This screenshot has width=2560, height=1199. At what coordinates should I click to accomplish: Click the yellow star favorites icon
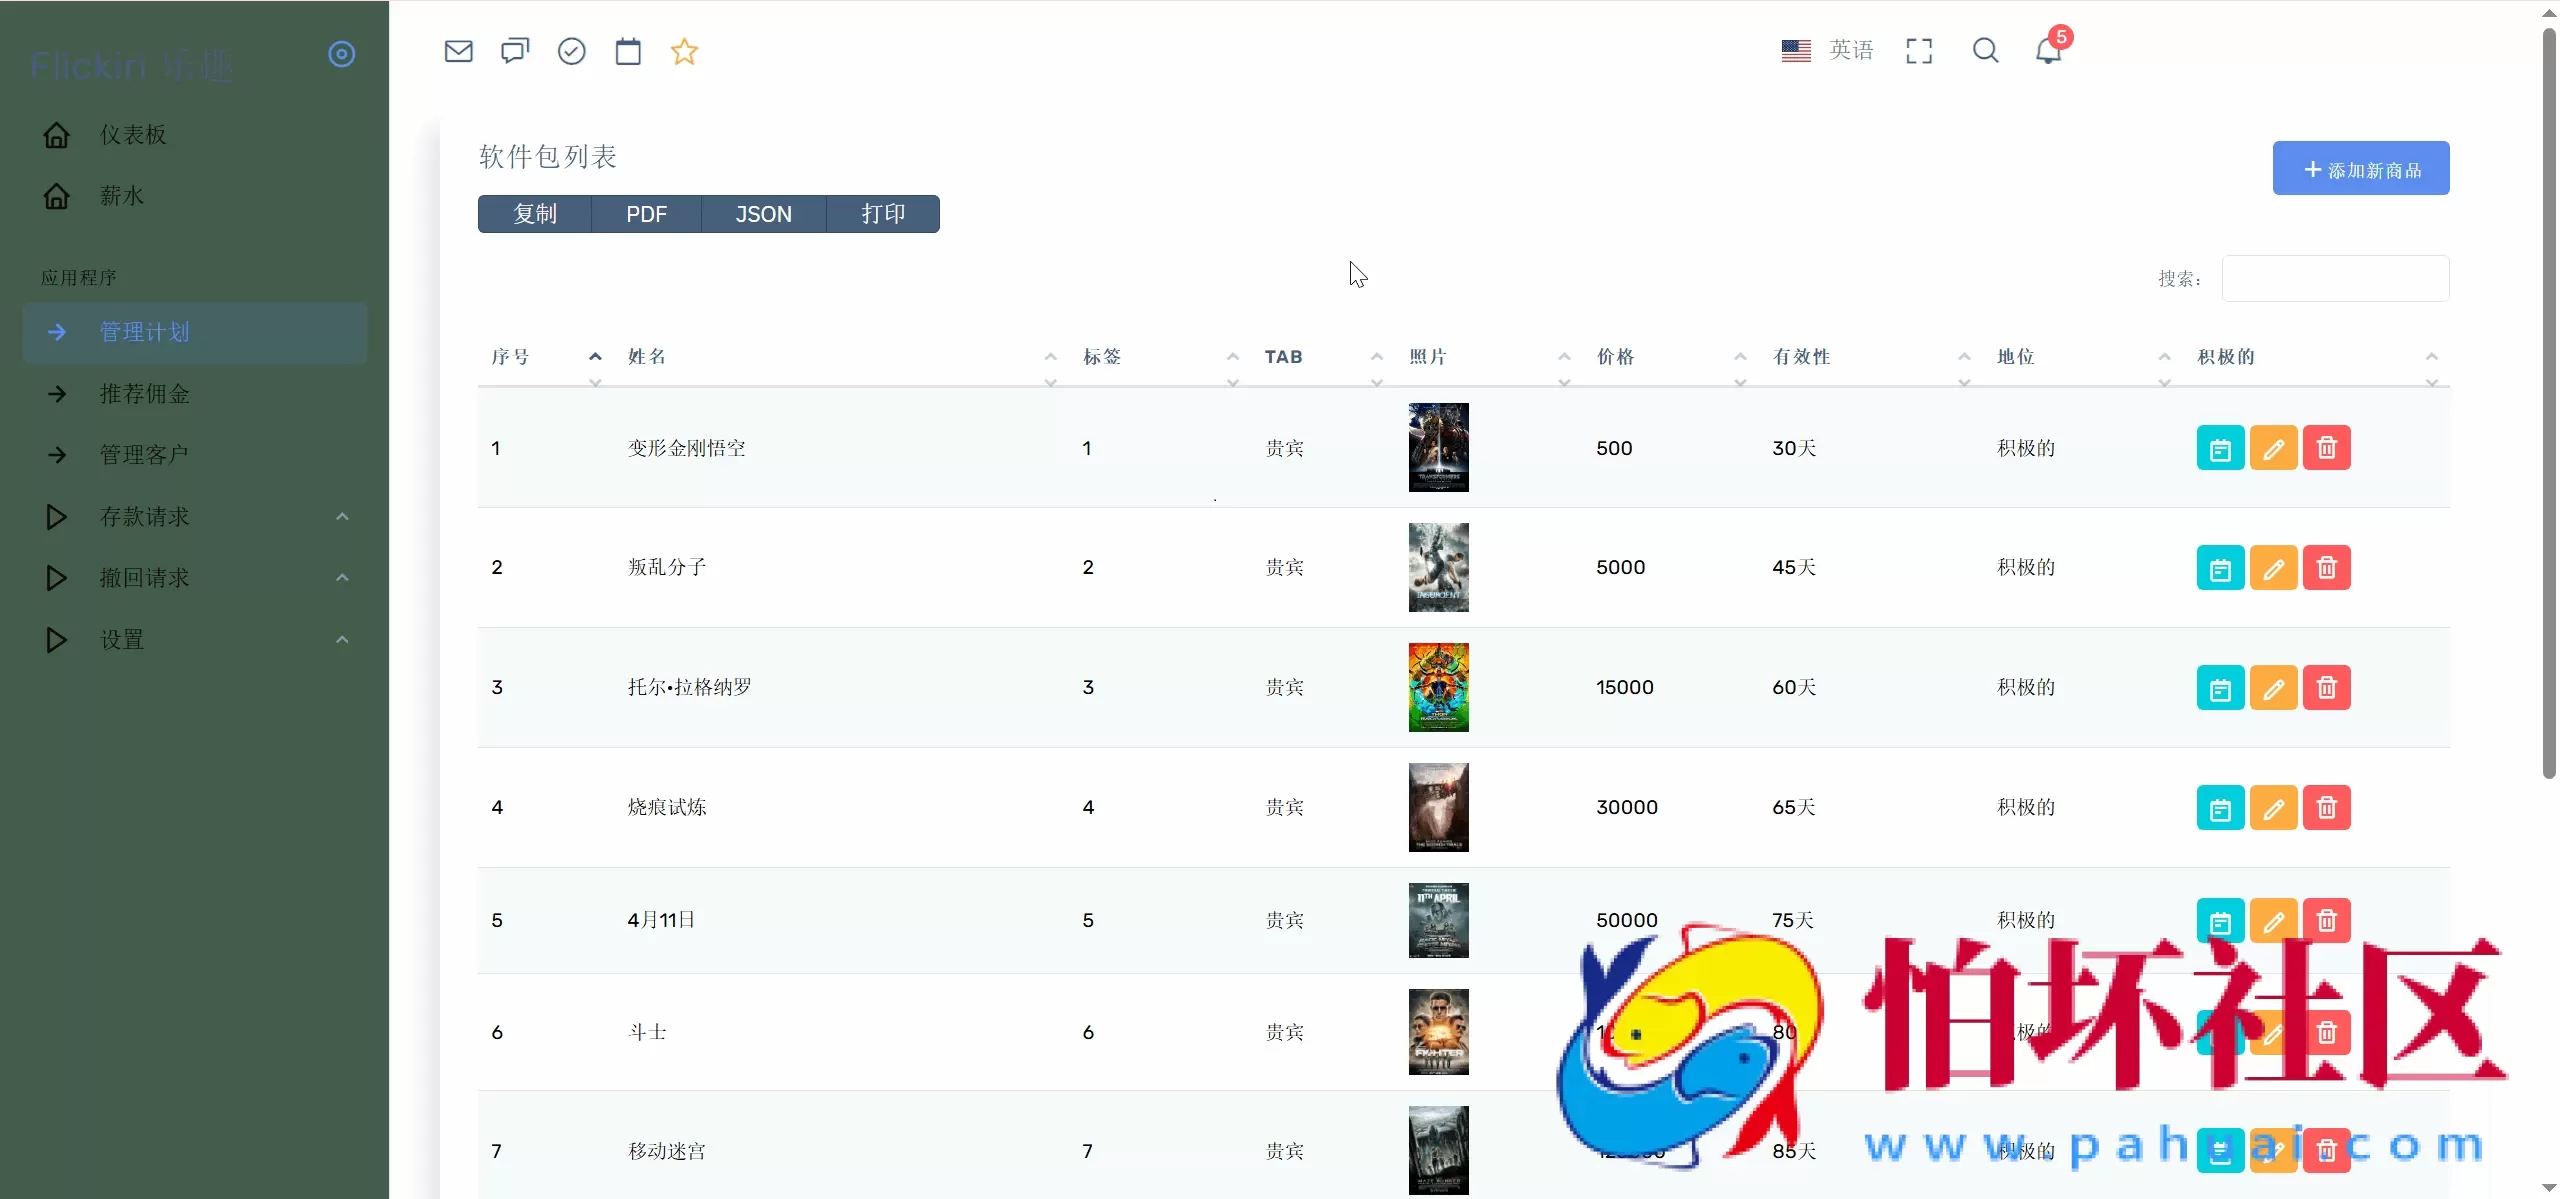(x=684, y=51)
